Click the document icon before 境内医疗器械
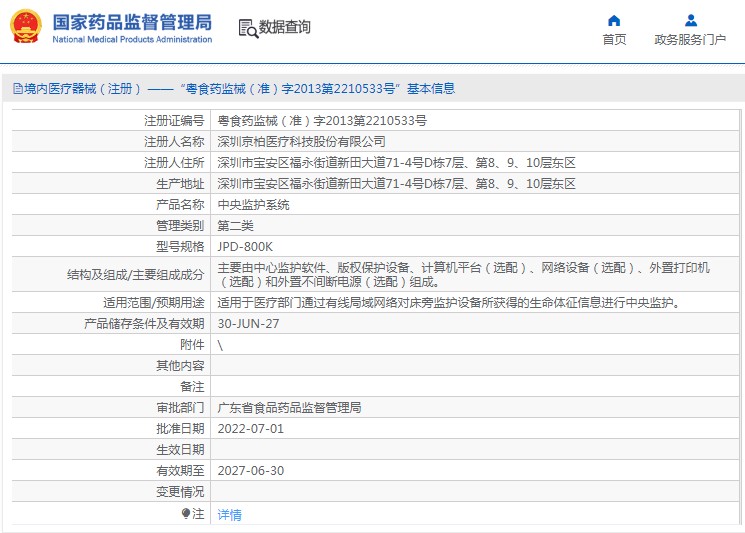745x533 pixels. 18,88
